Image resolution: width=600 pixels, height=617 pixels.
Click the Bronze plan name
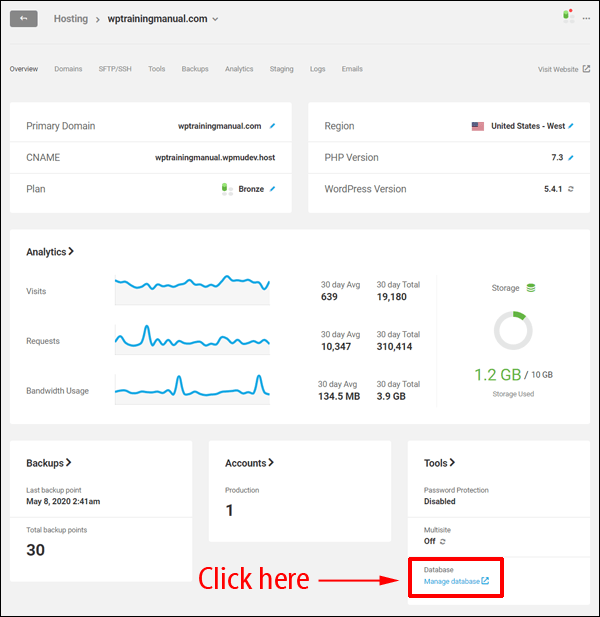pyautogui.click(x=251, y=189)
